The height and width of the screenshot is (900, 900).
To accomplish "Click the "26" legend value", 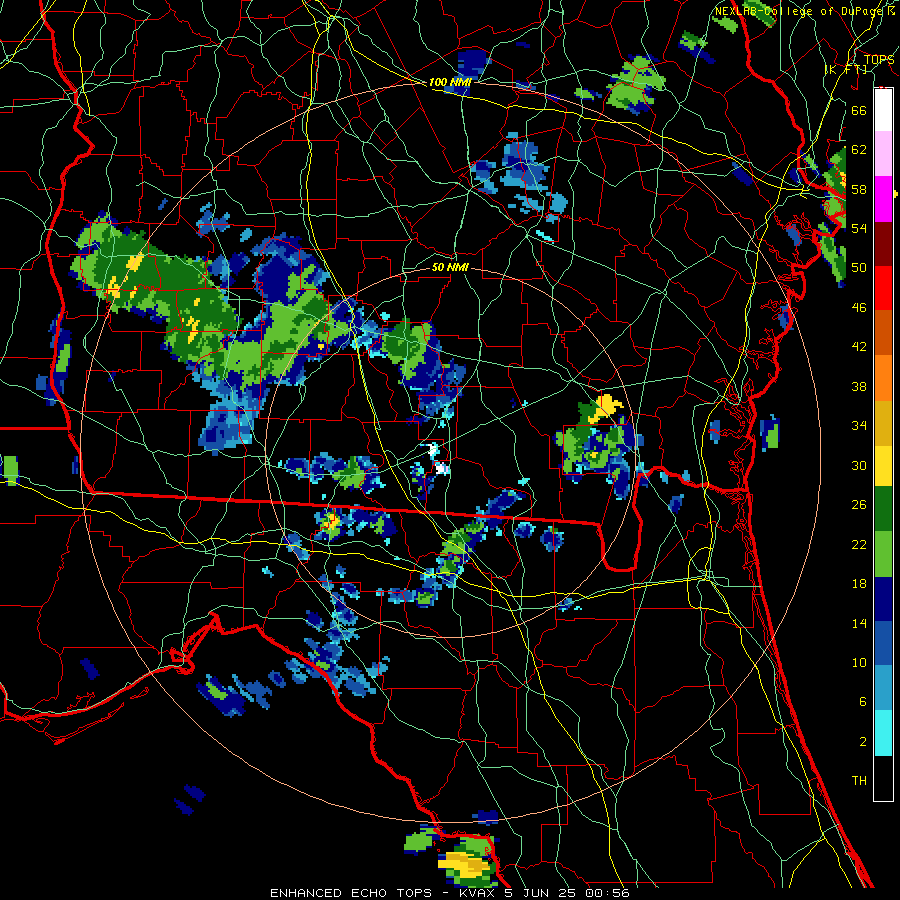I will tap(859, 505).
